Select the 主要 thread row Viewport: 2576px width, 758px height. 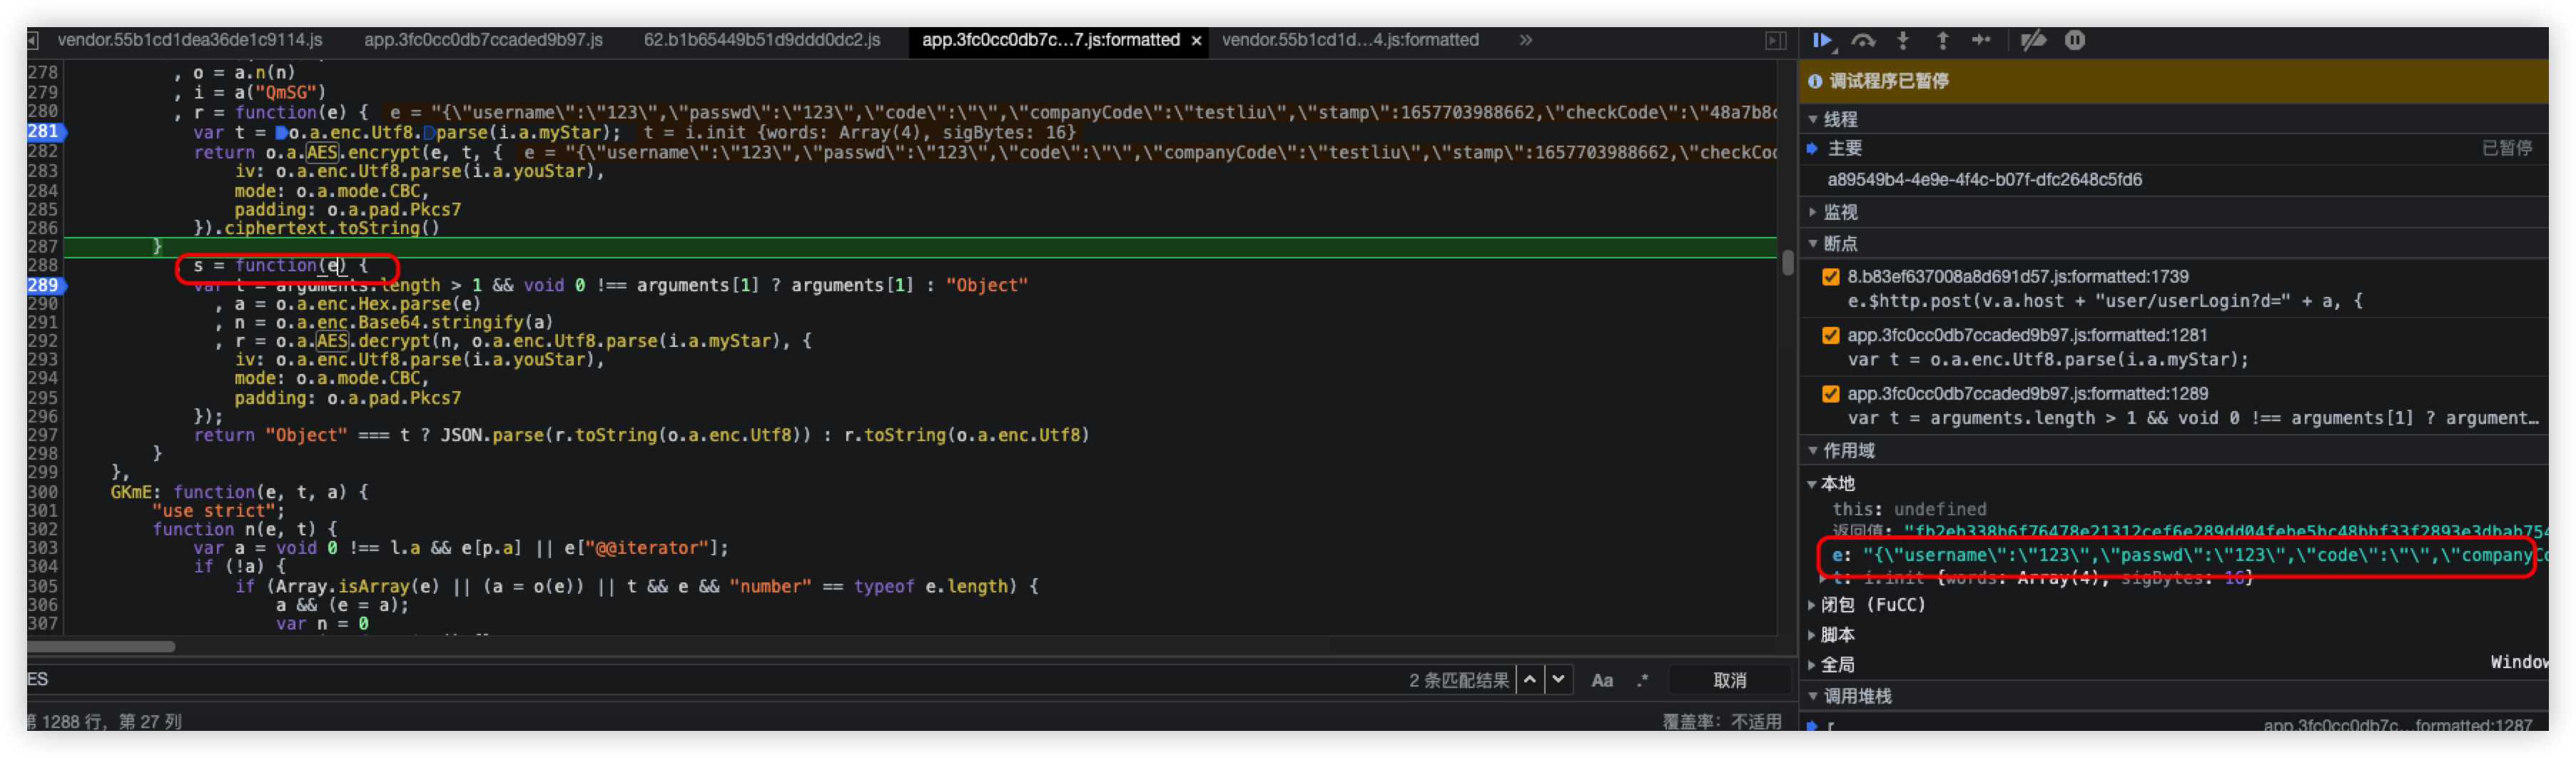2172,149
